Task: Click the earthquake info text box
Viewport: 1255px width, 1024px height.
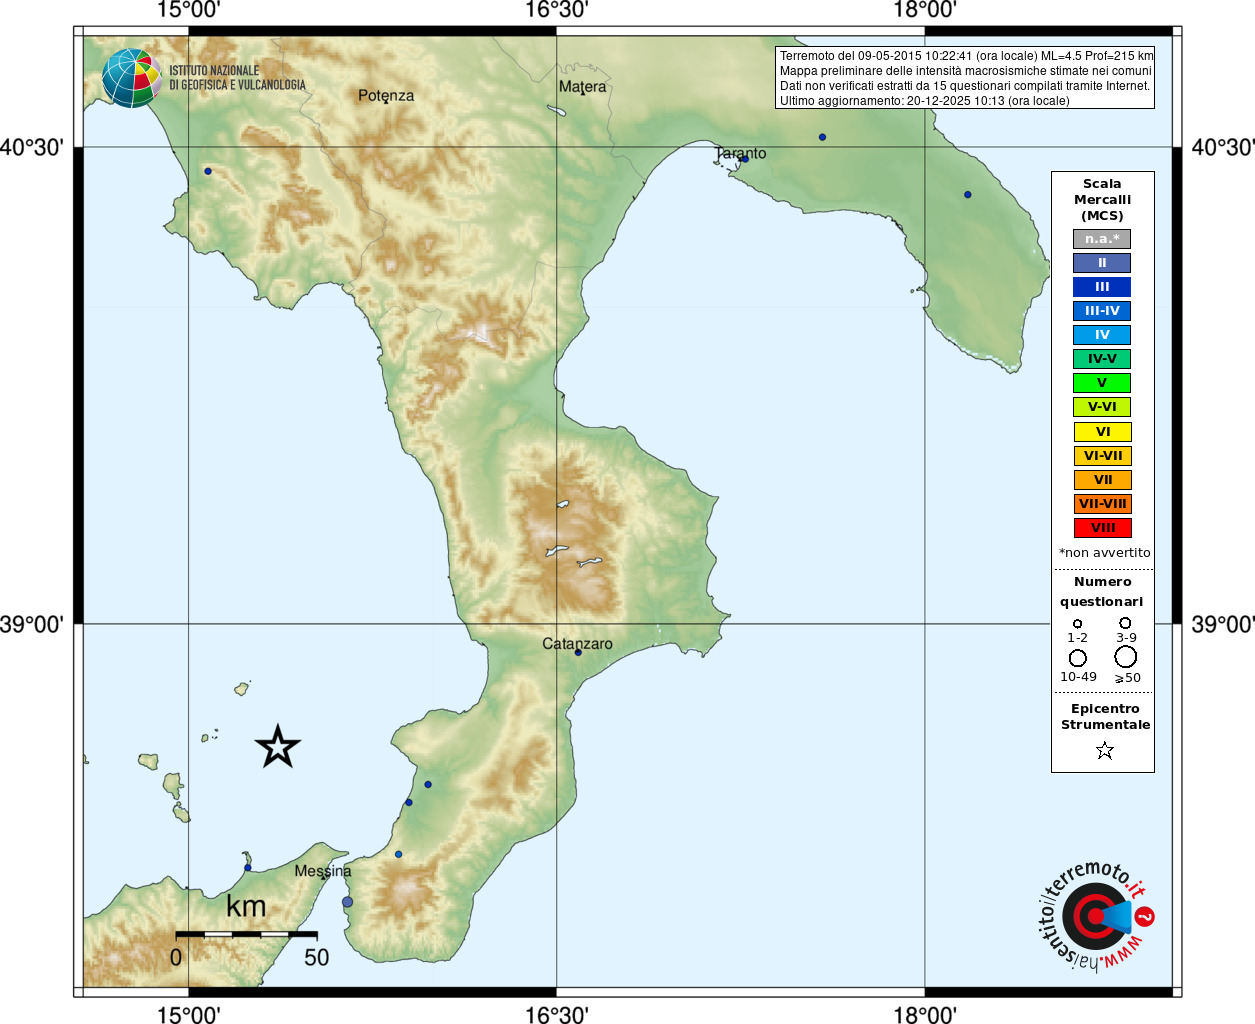Action: coord(965,78)
